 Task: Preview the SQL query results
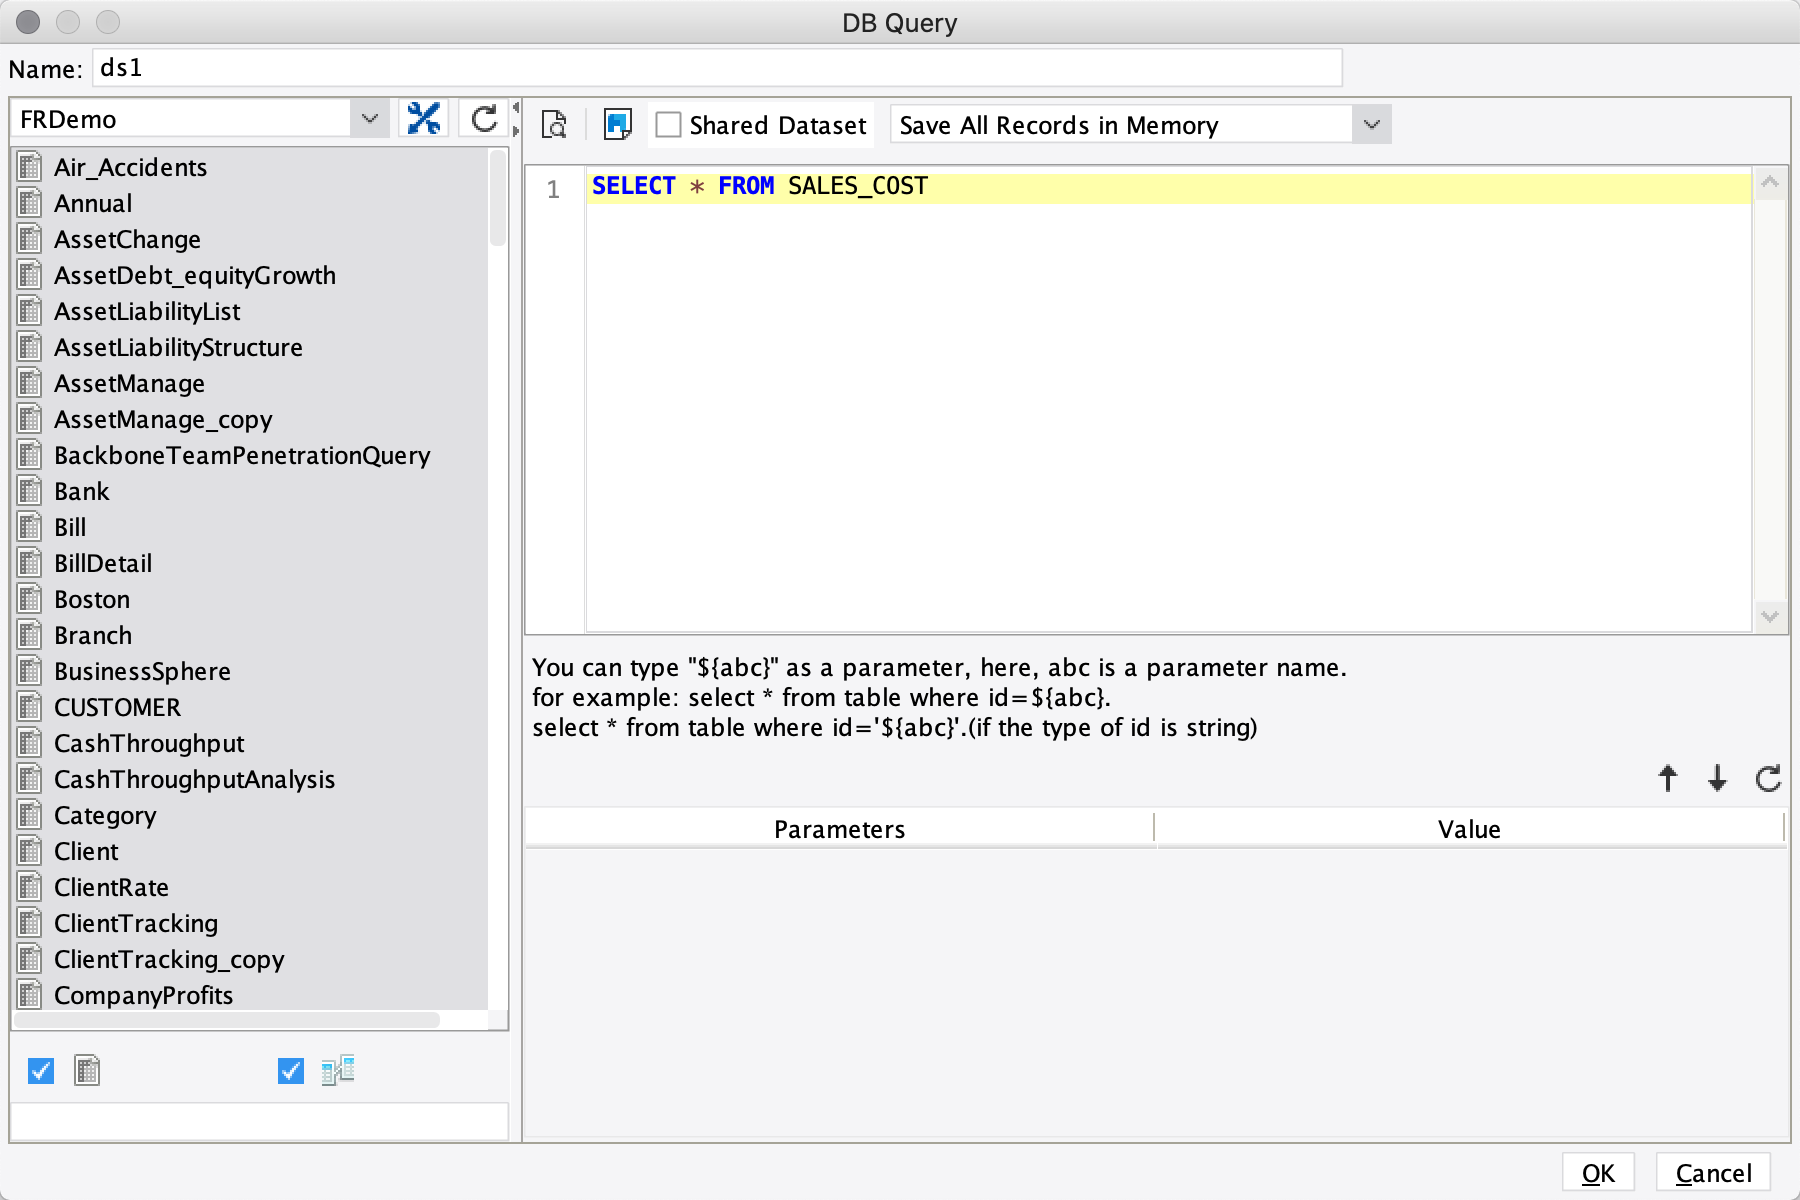coord(553,124)
